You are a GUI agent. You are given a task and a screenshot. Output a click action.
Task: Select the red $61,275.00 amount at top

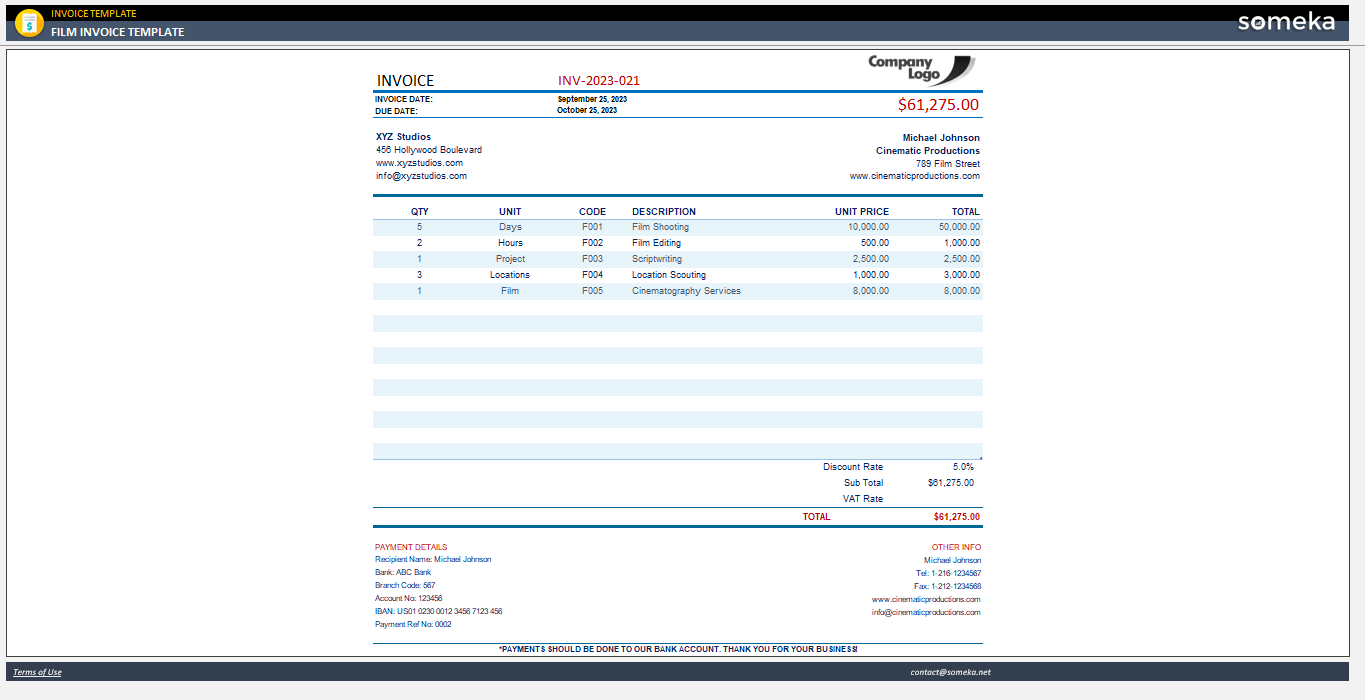coord(938,104)
